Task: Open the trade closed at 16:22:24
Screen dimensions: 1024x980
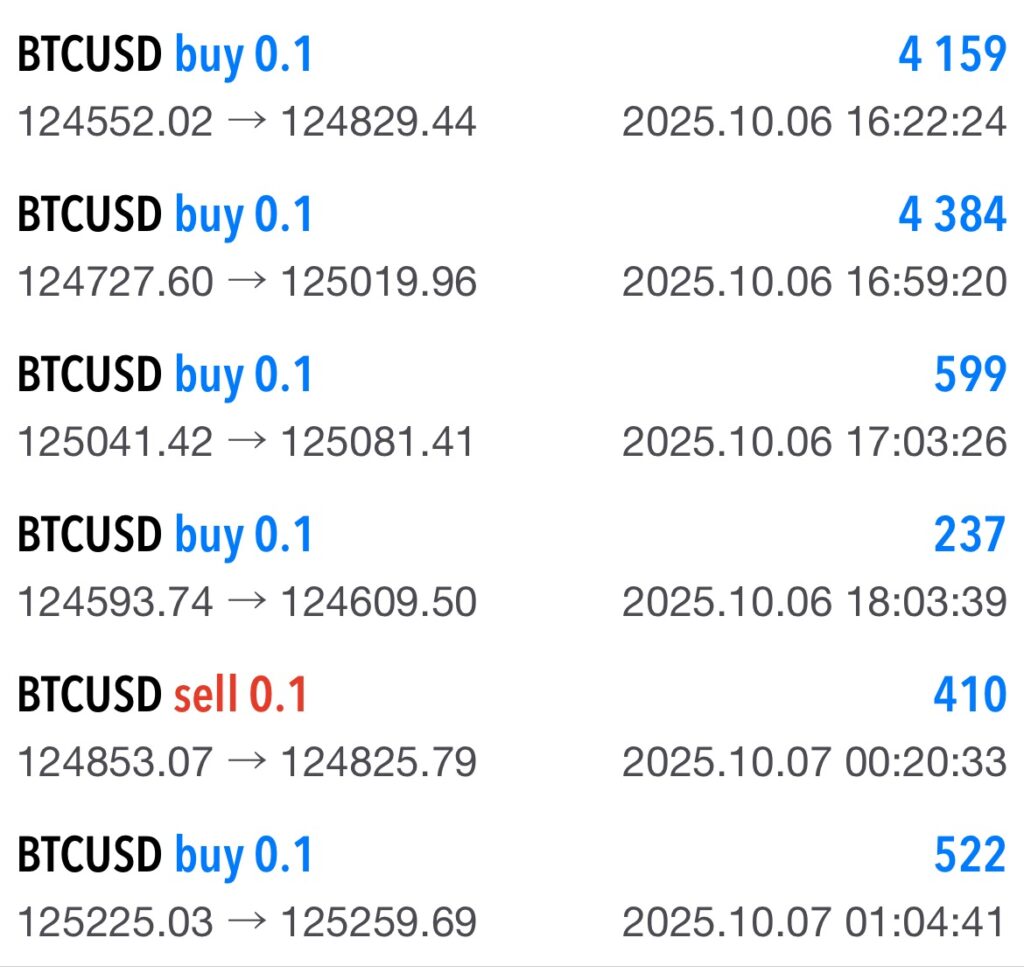Action: (x=814, y=122)
